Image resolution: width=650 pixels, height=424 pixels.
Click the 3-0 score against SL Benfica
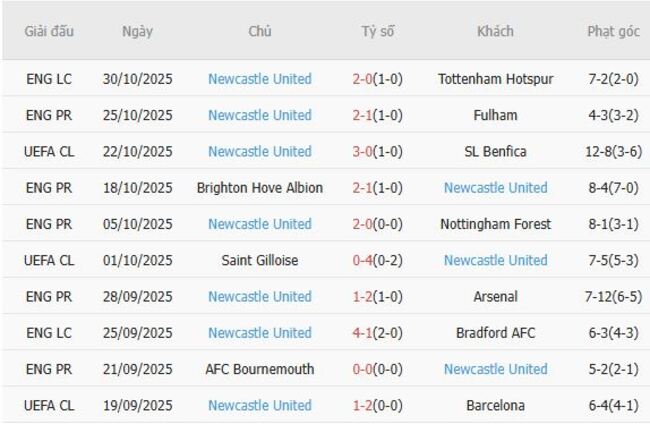pos(362,151)
